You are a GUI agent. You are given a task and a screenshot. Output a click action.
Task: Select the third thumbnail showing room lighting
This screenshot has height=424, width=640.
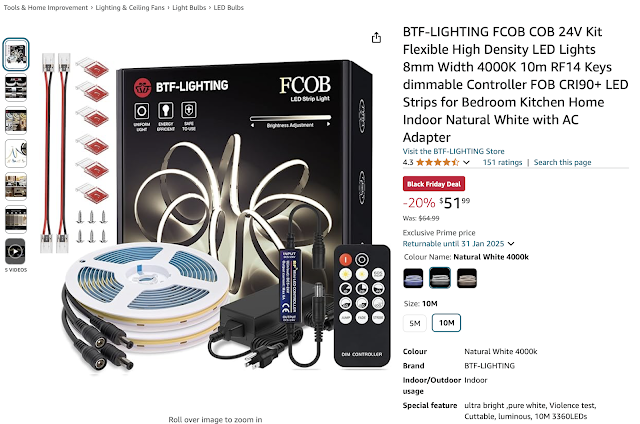[x=16, y=120]
